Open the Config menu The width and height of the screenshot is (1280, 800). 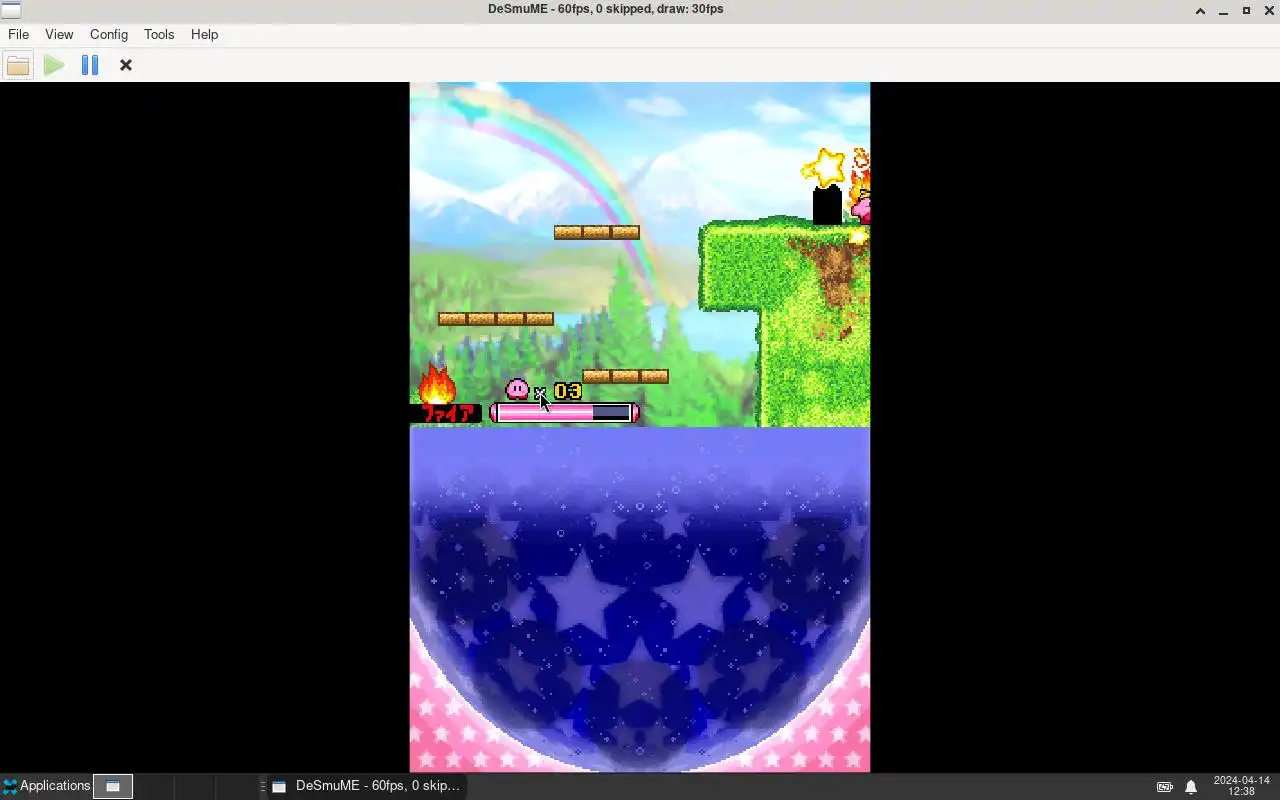pyautogui.click(x=109, y=34)
